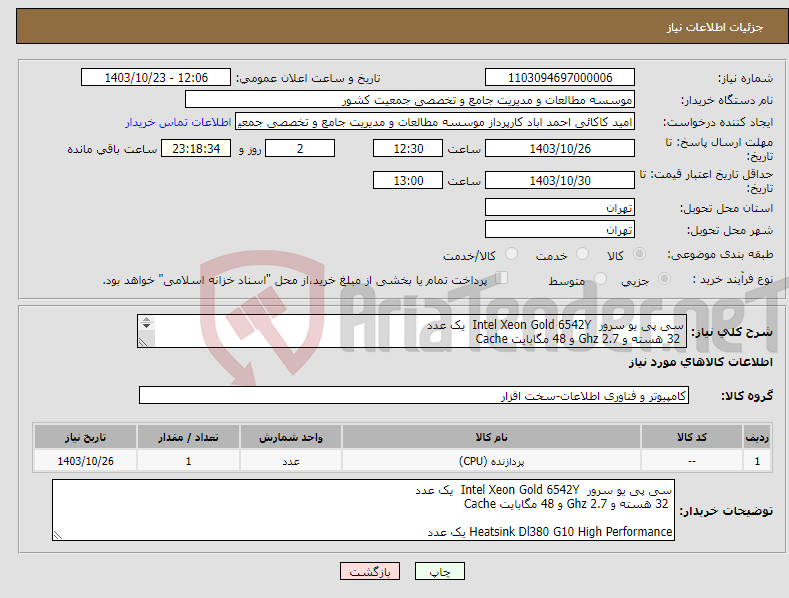Viewport: 789px width, 598px height.
Task: Click scroll down arrow in شرح کلی نیاز box
Action: [146, 326]
